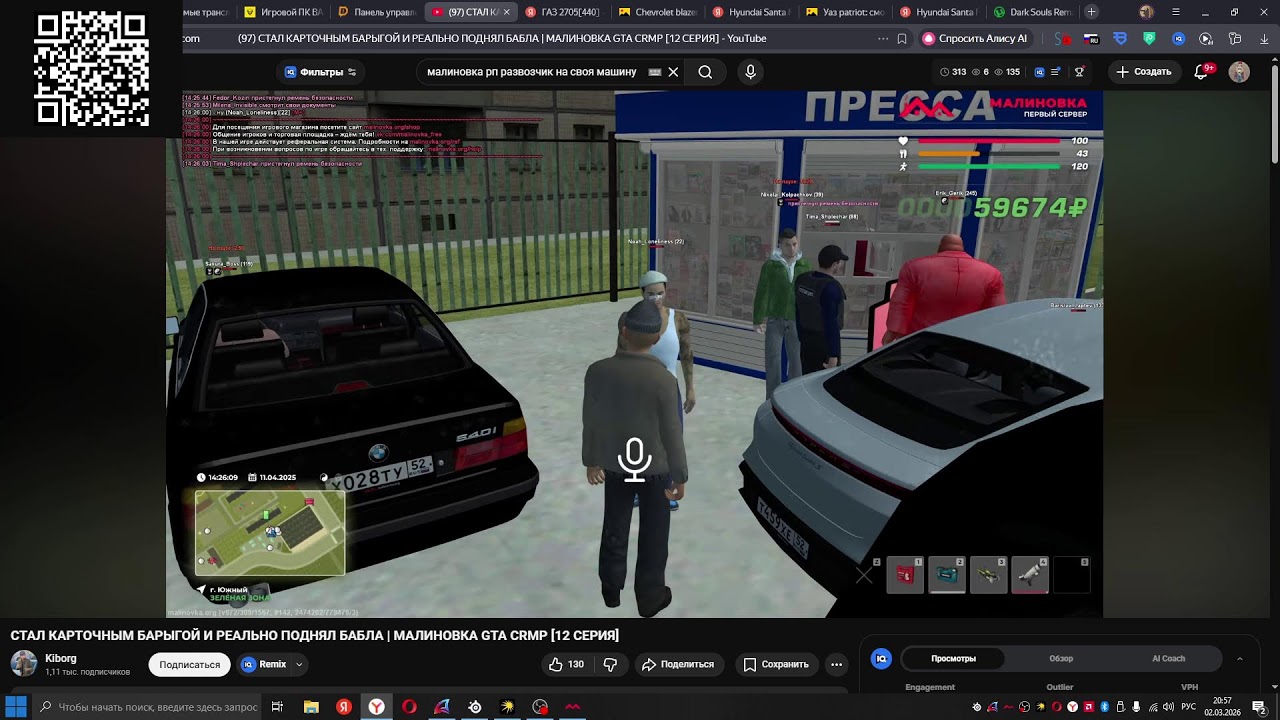
Task: Switch to the AI Coach tab
Action: coord(1168,658)
